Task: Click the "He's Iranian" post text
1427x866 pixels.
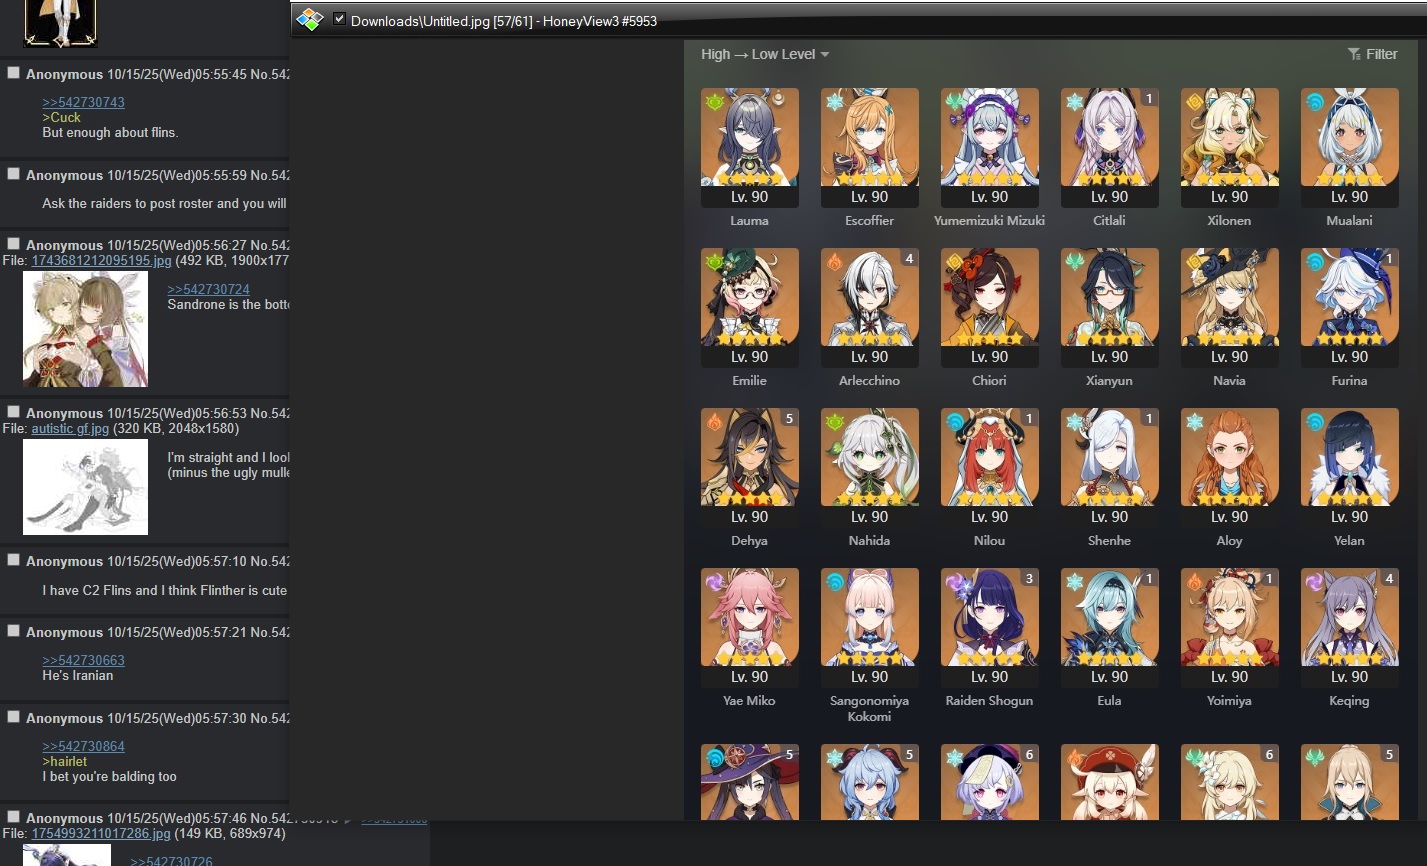Action: (77, 675)
